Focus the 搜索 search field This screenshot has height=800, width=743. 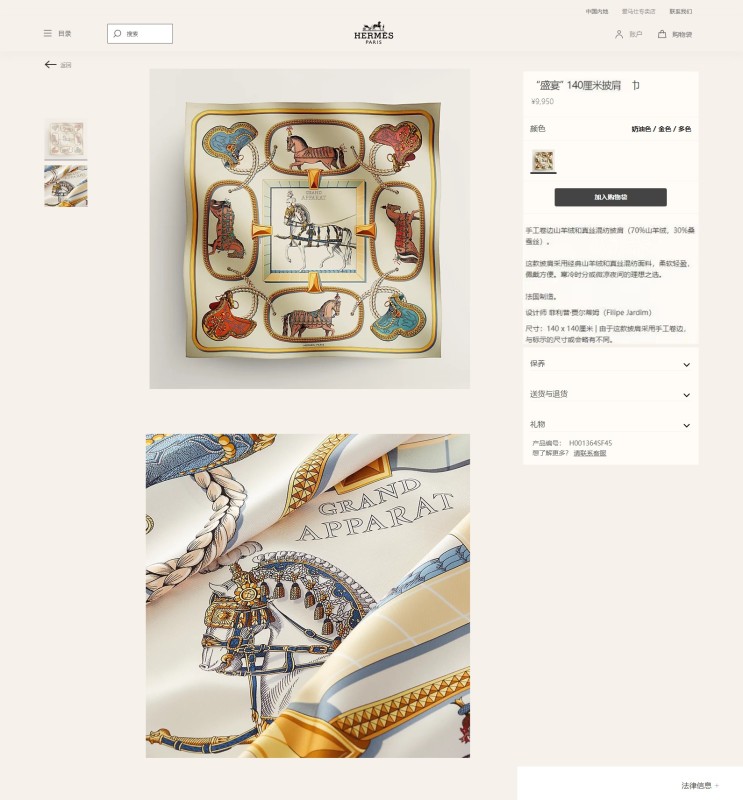(x=140, y=34)
